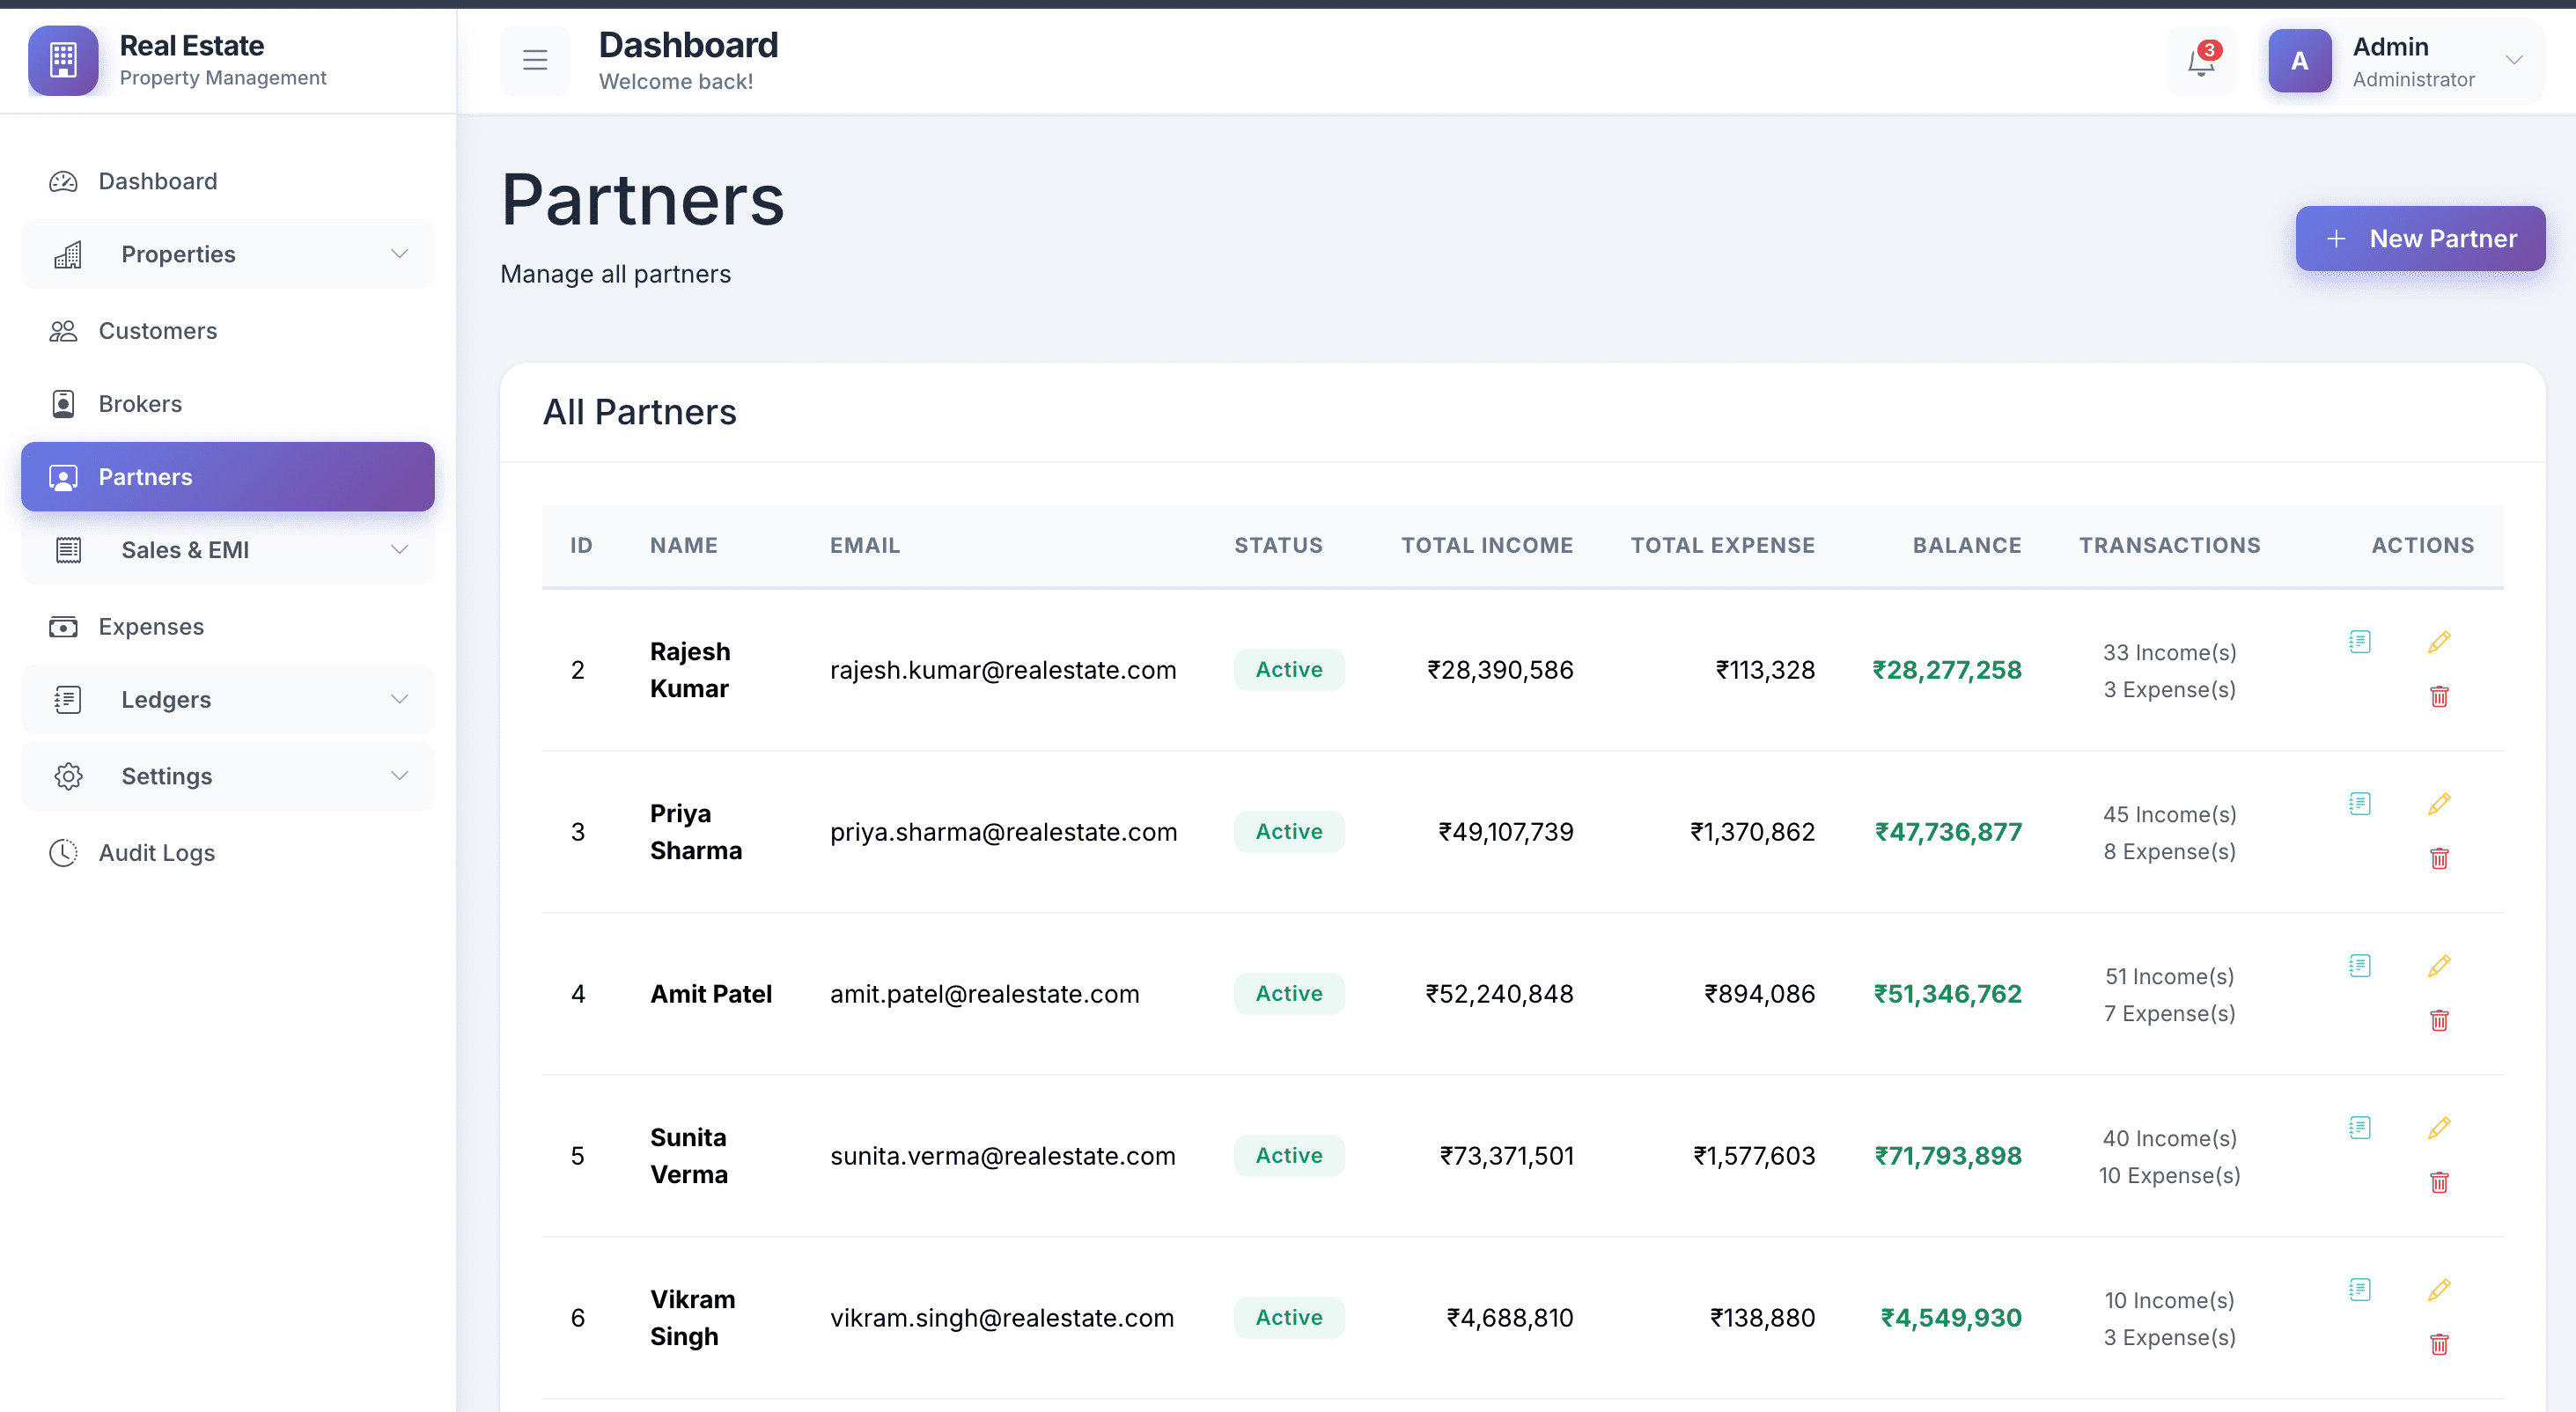View ledger icon for Amit Patel

[x=2359, y=966]
